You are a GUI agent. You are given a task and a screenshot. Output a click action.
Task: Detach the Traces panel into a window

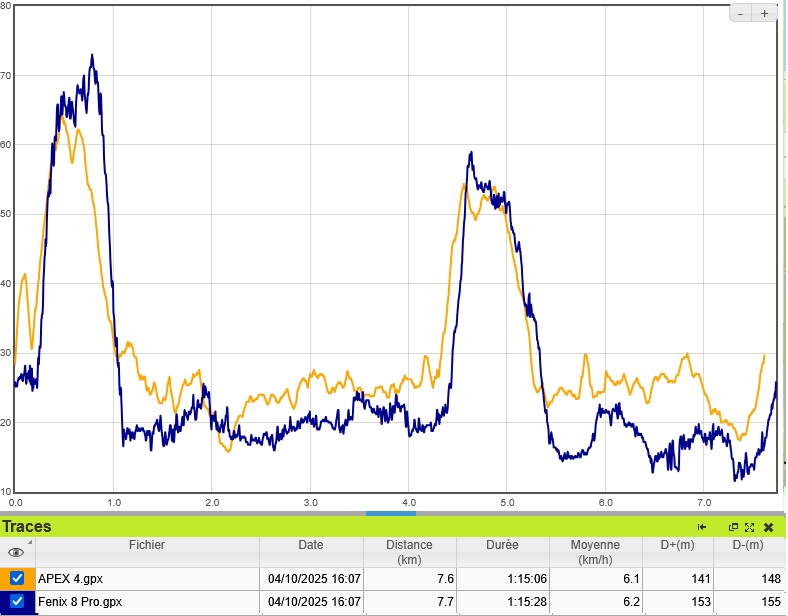tap(733, 527)
